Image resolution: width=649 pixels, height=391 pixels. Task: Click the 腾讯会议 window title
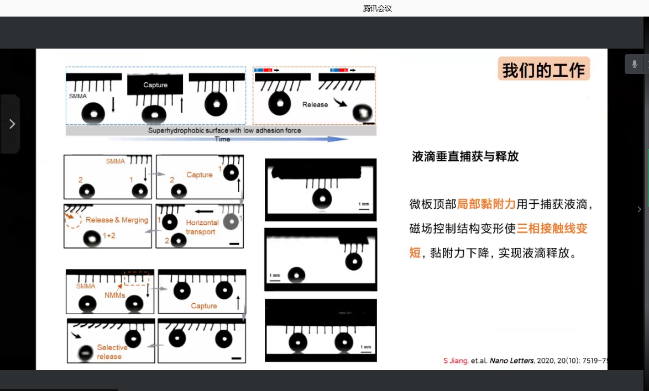[377, 8]
